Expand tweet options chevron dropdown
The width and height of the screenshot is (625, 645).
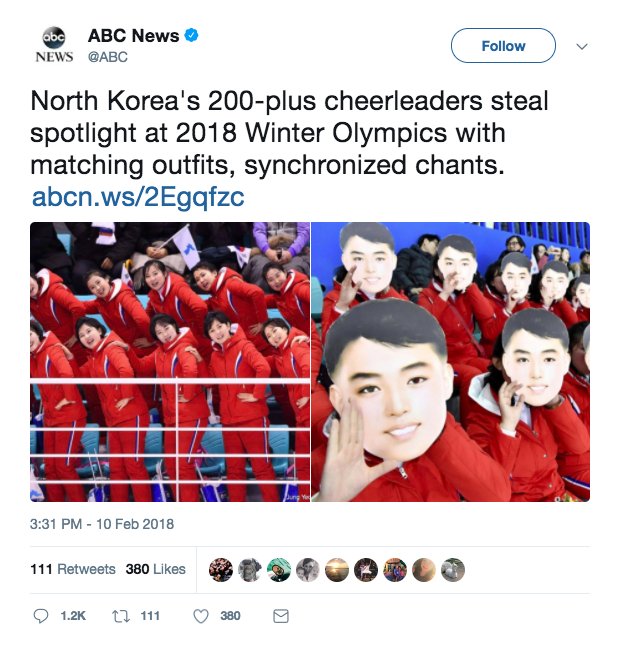pos(582,46)
